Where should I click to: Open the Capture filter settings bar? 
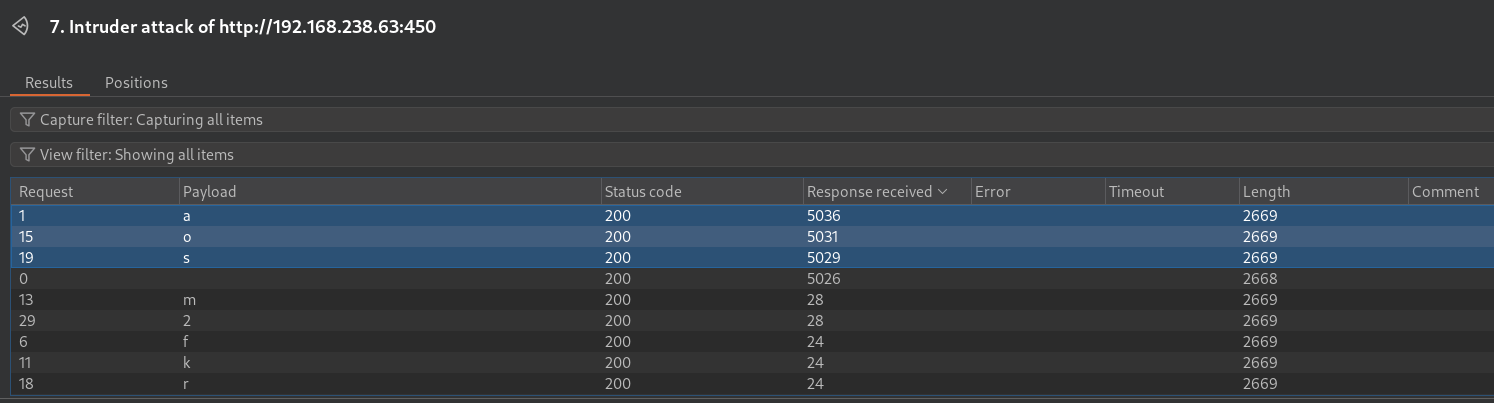point(752,120)
